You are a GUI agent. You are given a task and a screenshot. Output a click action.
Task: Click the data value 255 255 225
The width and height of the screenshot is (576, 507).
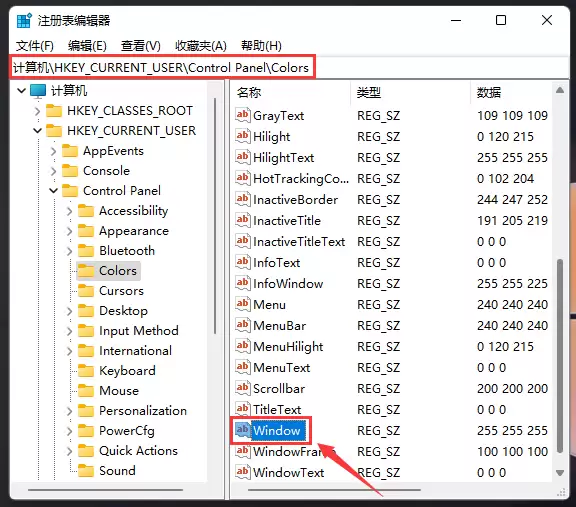click(x=512, y=284)
